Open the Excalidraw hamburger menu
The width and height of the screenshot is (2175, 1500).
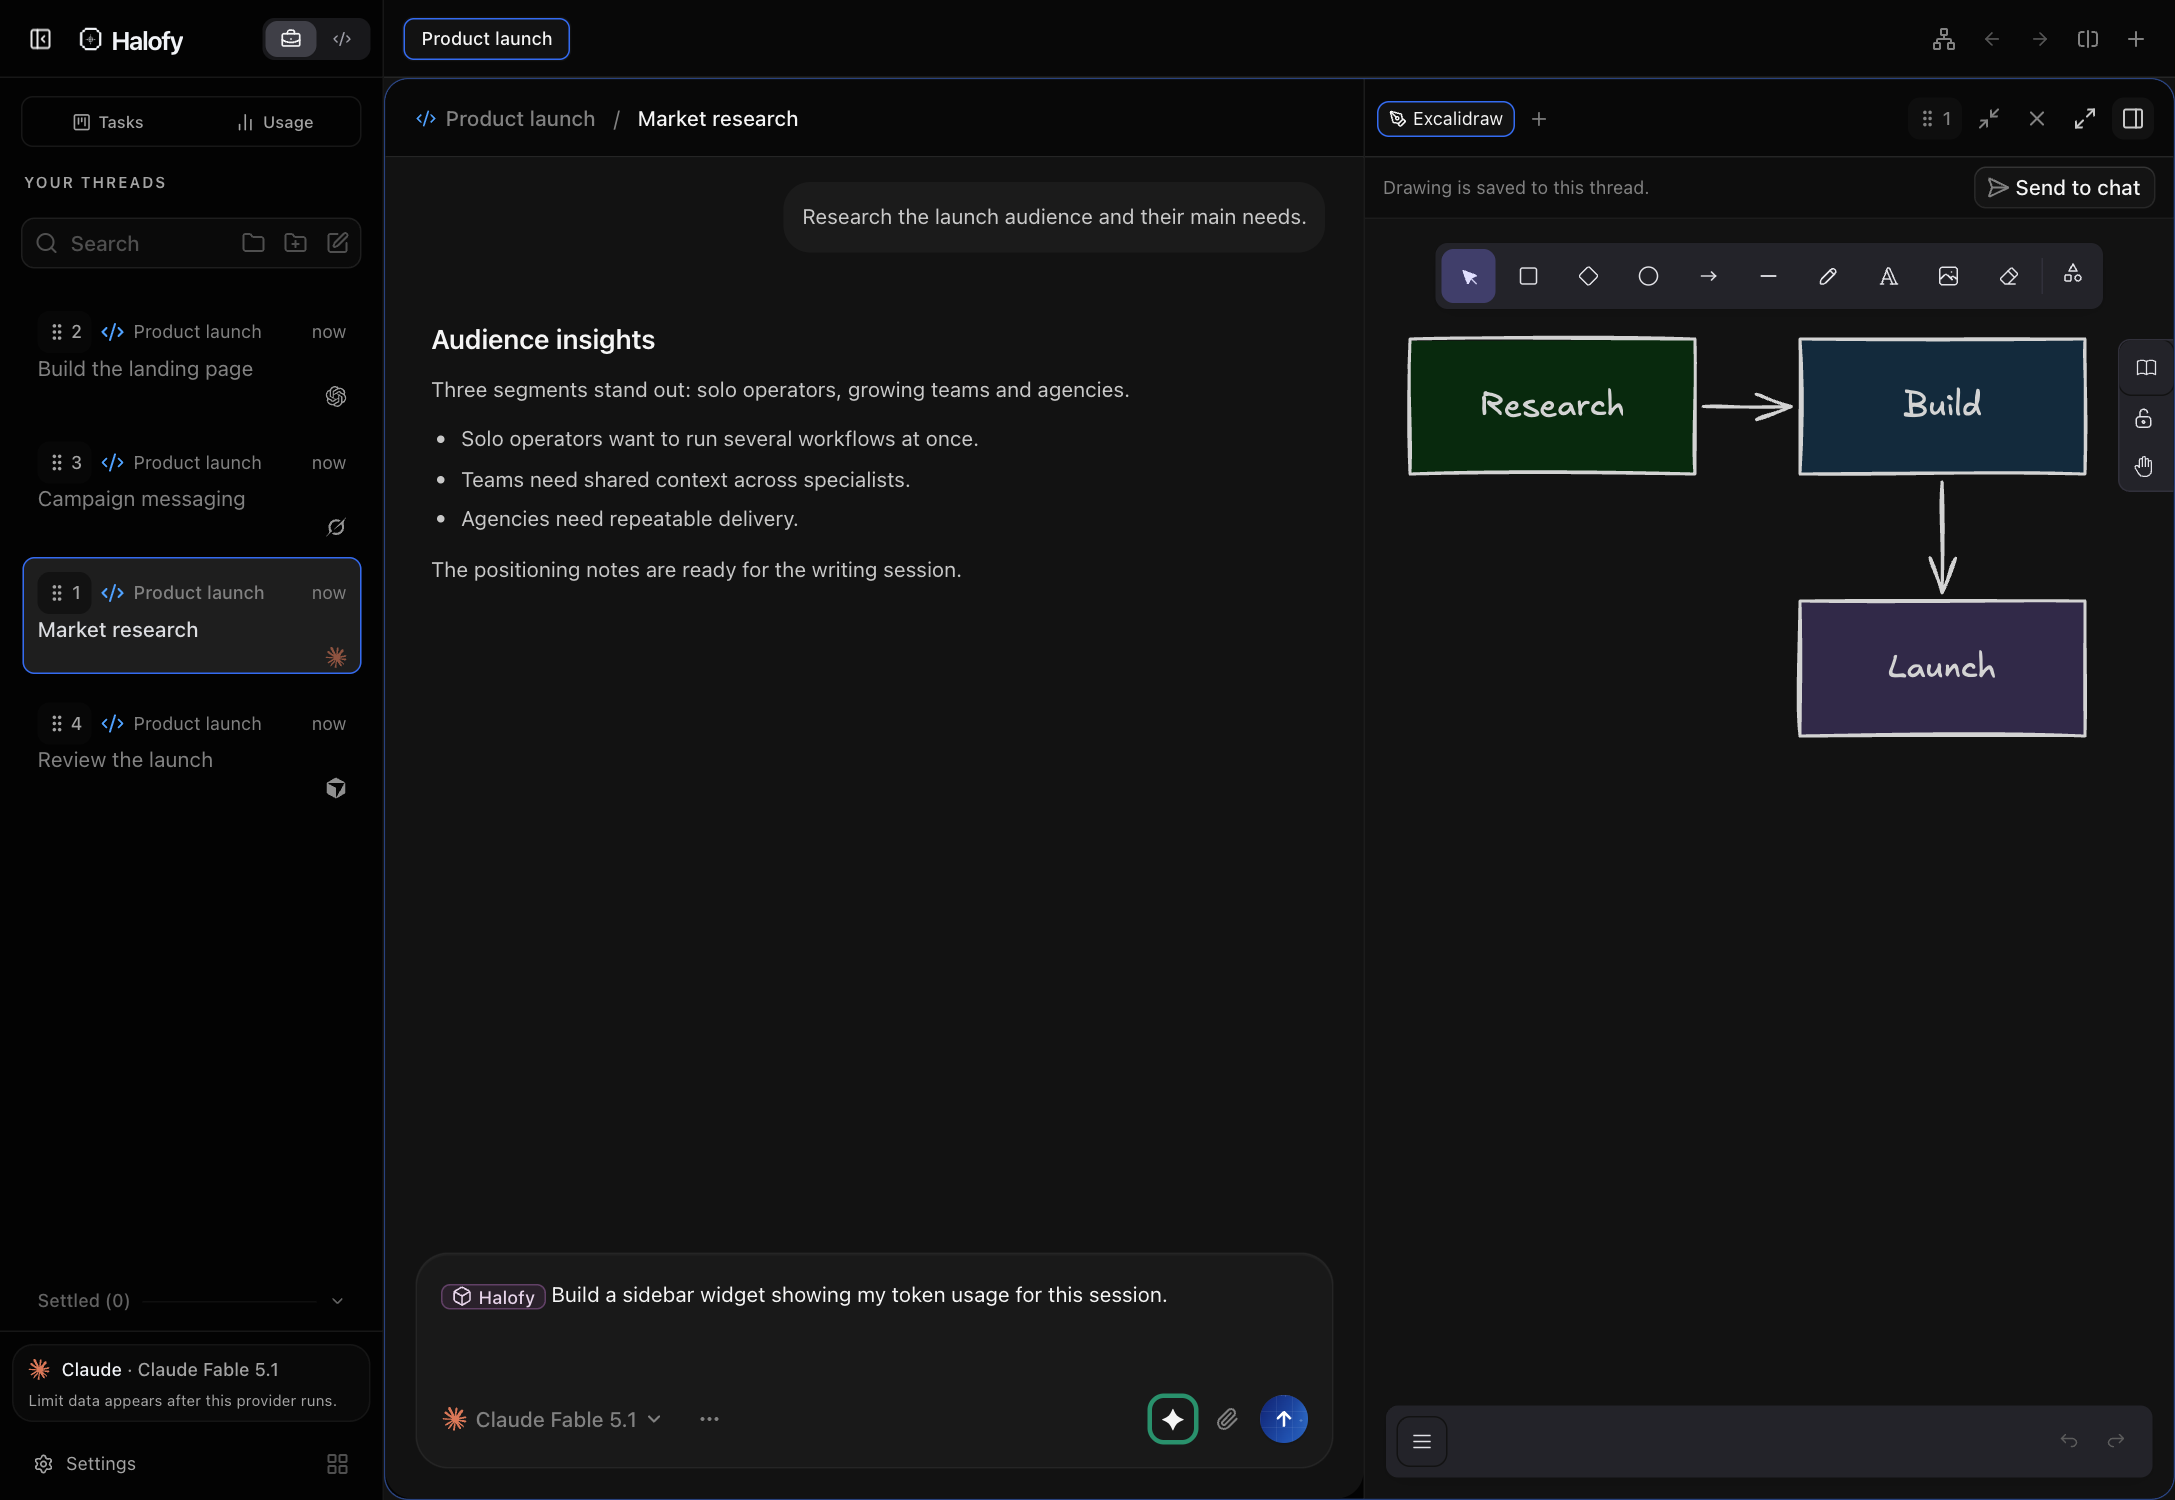[1422, 1441]
